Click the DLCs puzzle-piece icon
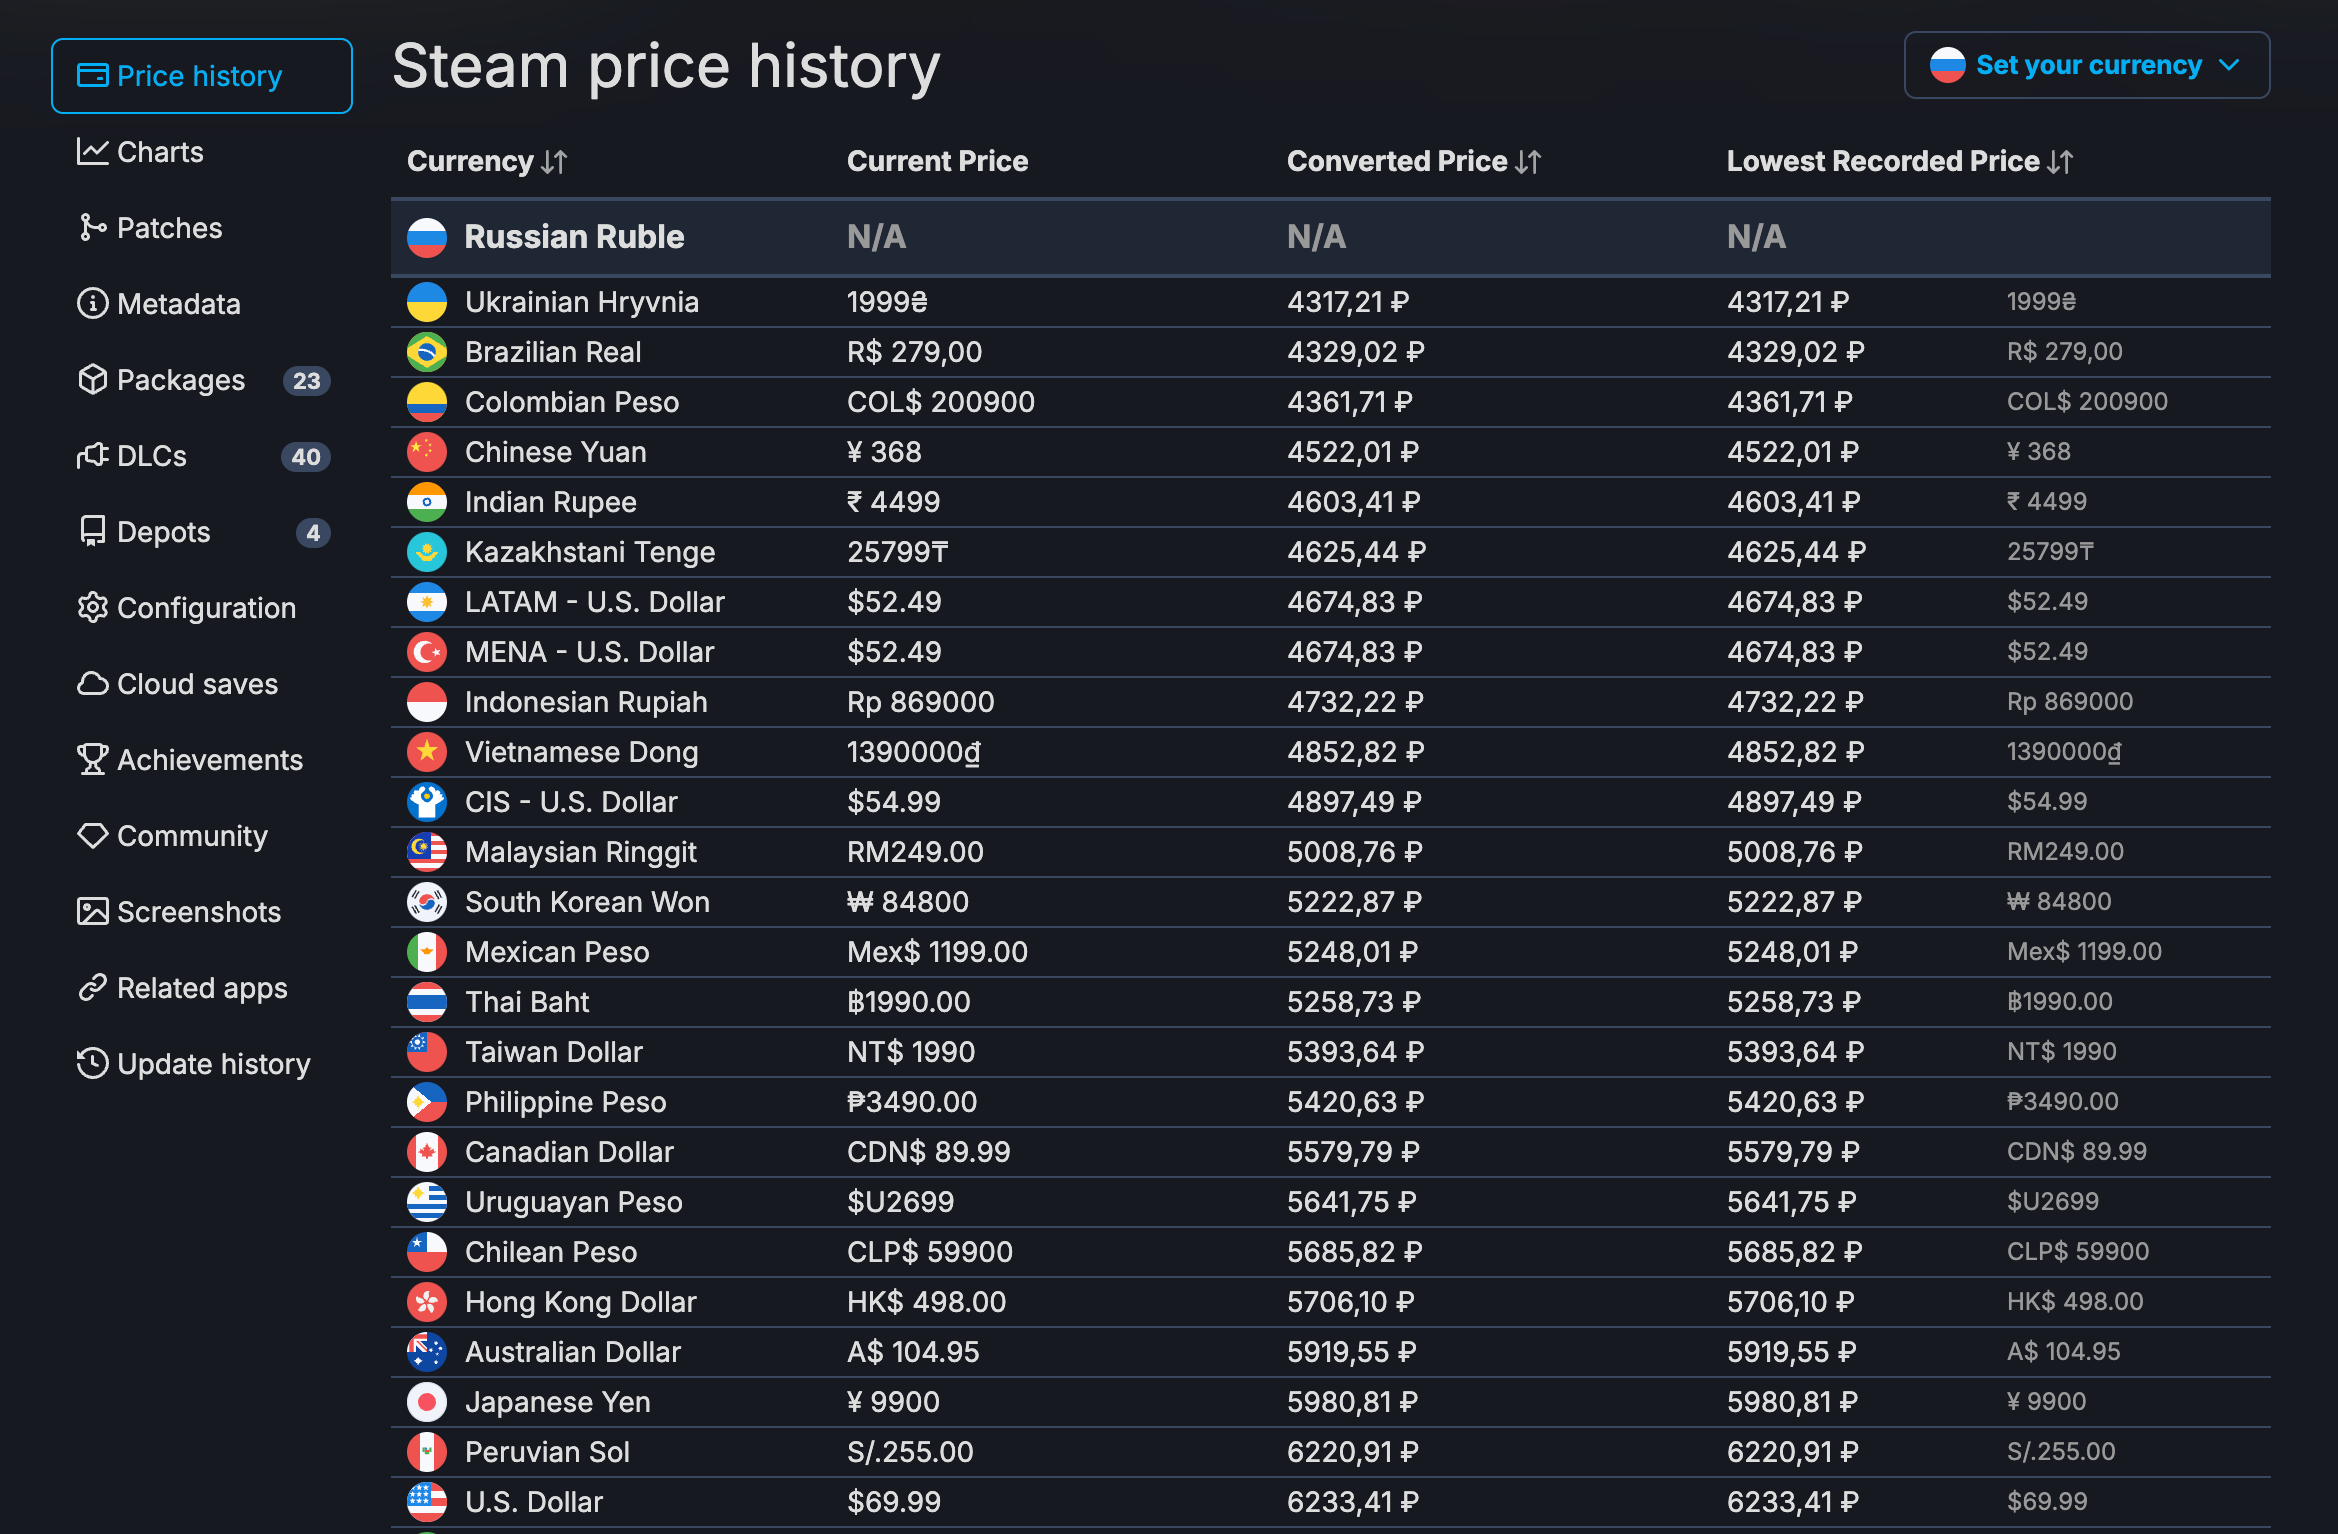Screen dimensions: 2338x1534 pos(92,456)
